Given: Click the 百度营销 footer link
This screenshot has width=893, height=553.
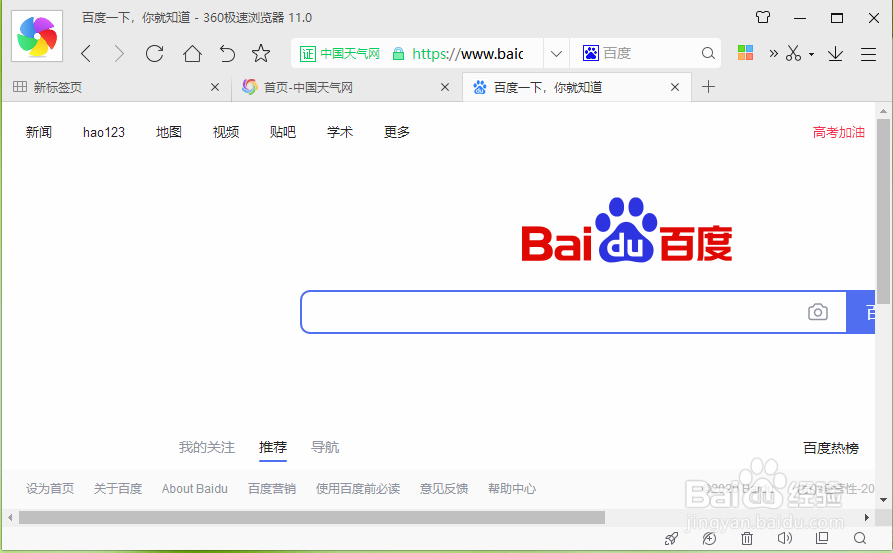Looking at the screenshot, I should coord(272,489).
